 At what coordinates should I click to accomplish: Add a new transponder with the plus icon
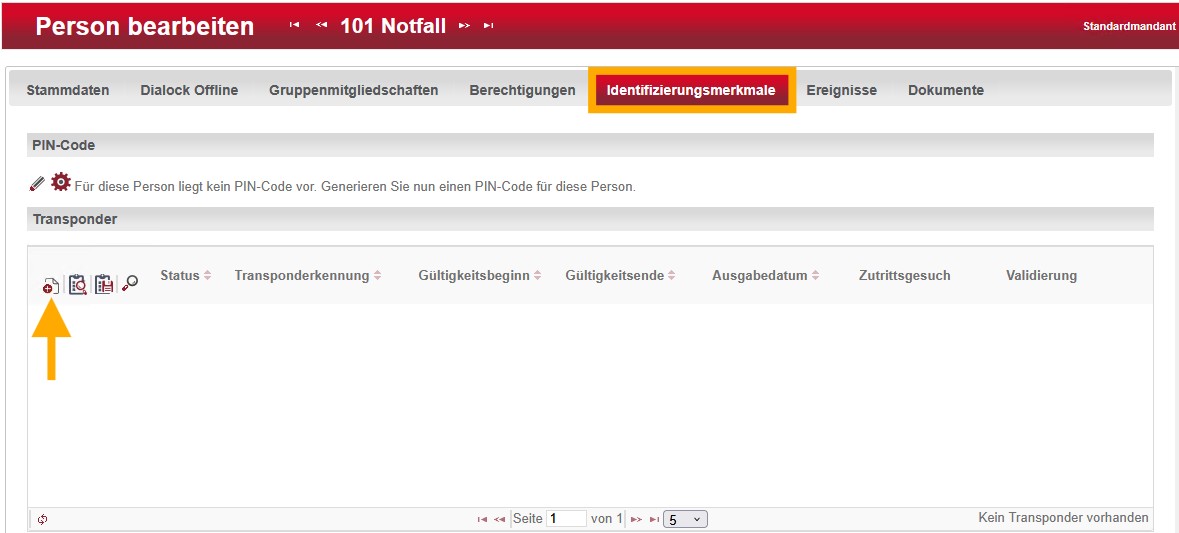[50, 286]
